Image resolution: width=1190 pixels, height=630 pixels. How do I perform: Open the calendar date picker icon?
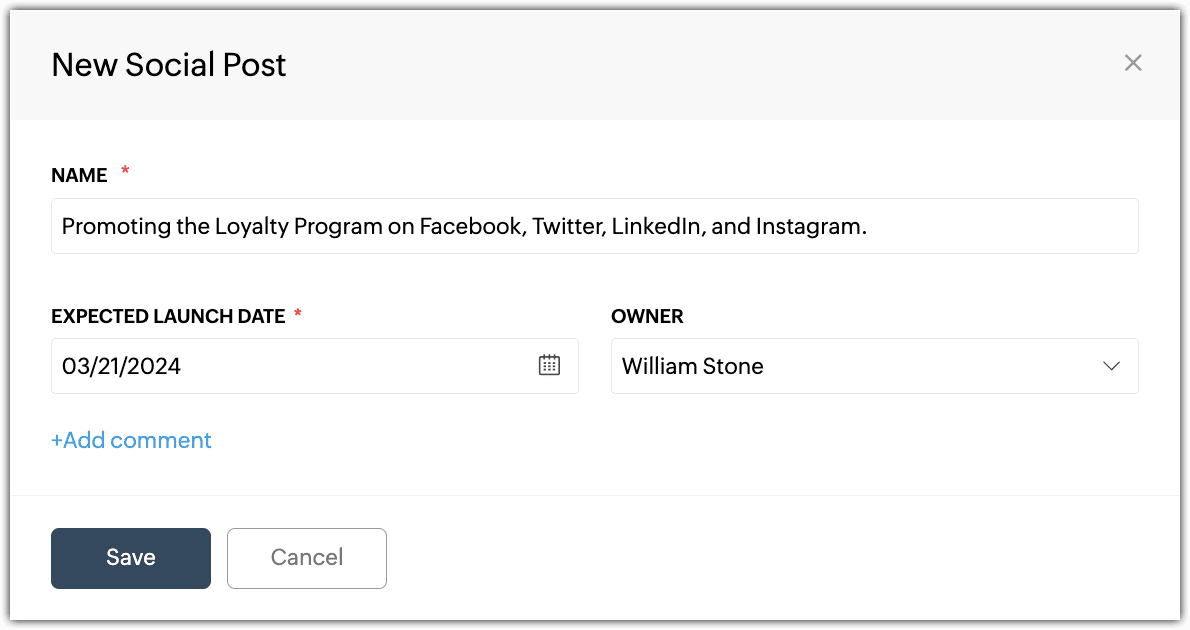point(549,365)
